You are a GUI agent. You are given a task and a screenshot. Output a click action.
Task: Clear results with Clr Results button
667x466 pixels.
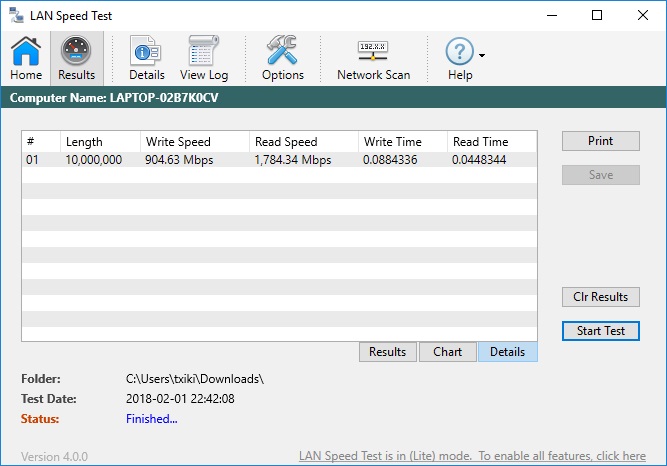click(x=600, y=297)
